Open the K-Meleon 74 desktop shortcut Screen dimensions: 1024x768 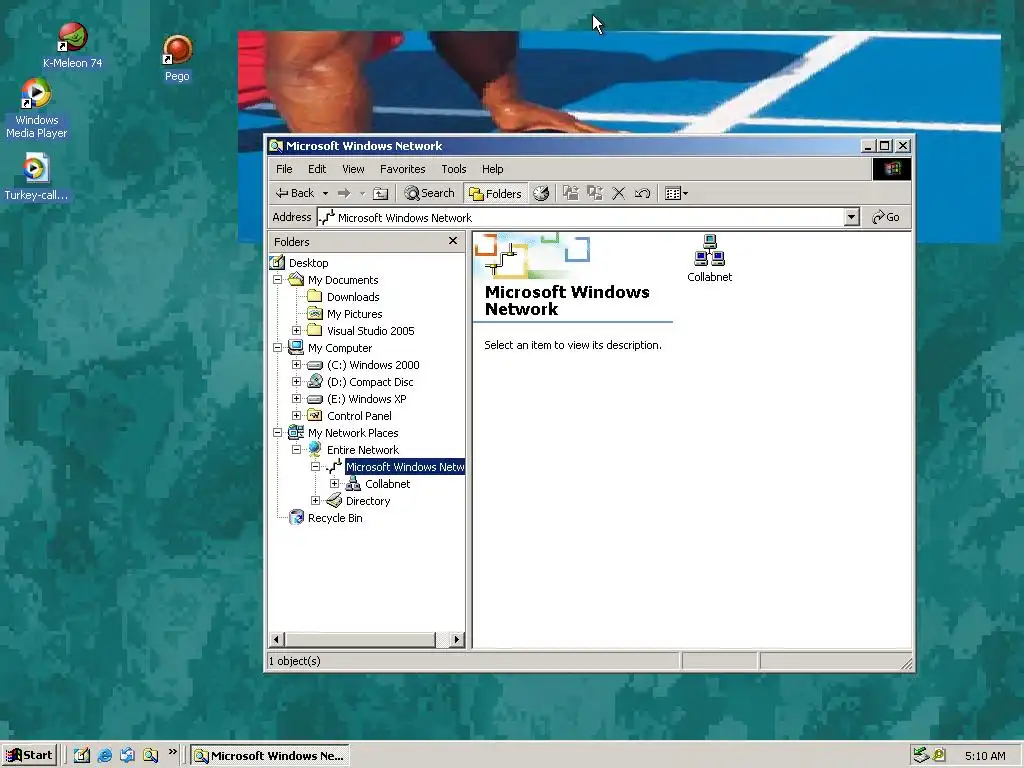[72, 46]
